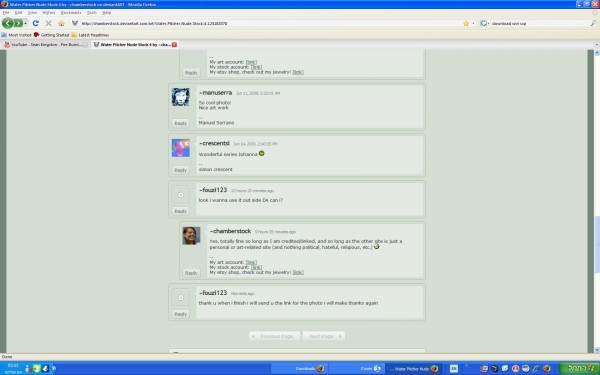Open the View menu
Screen dimensions: 600x375
32,13
